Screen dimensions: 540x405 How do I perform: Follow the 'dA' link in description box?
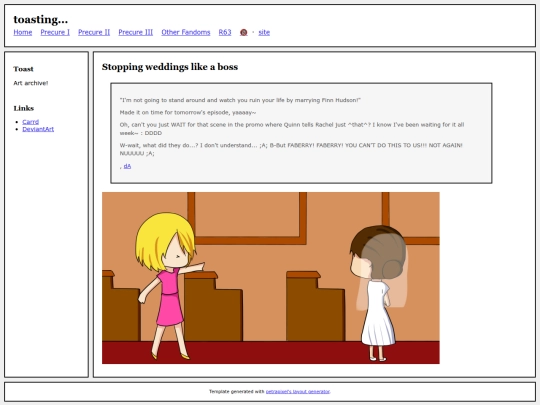click(x=127, y=166)
